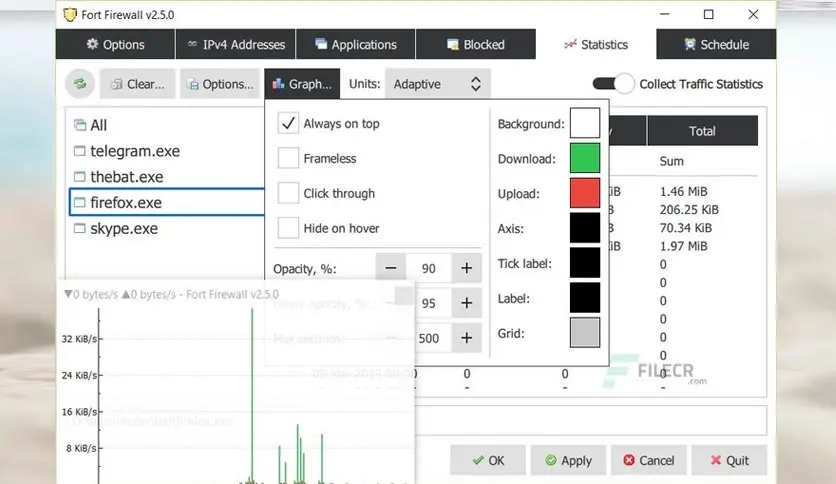Screen dimensions: 836x484
Task: Open the Schedule tab
Action: click(x=716, y=44)
